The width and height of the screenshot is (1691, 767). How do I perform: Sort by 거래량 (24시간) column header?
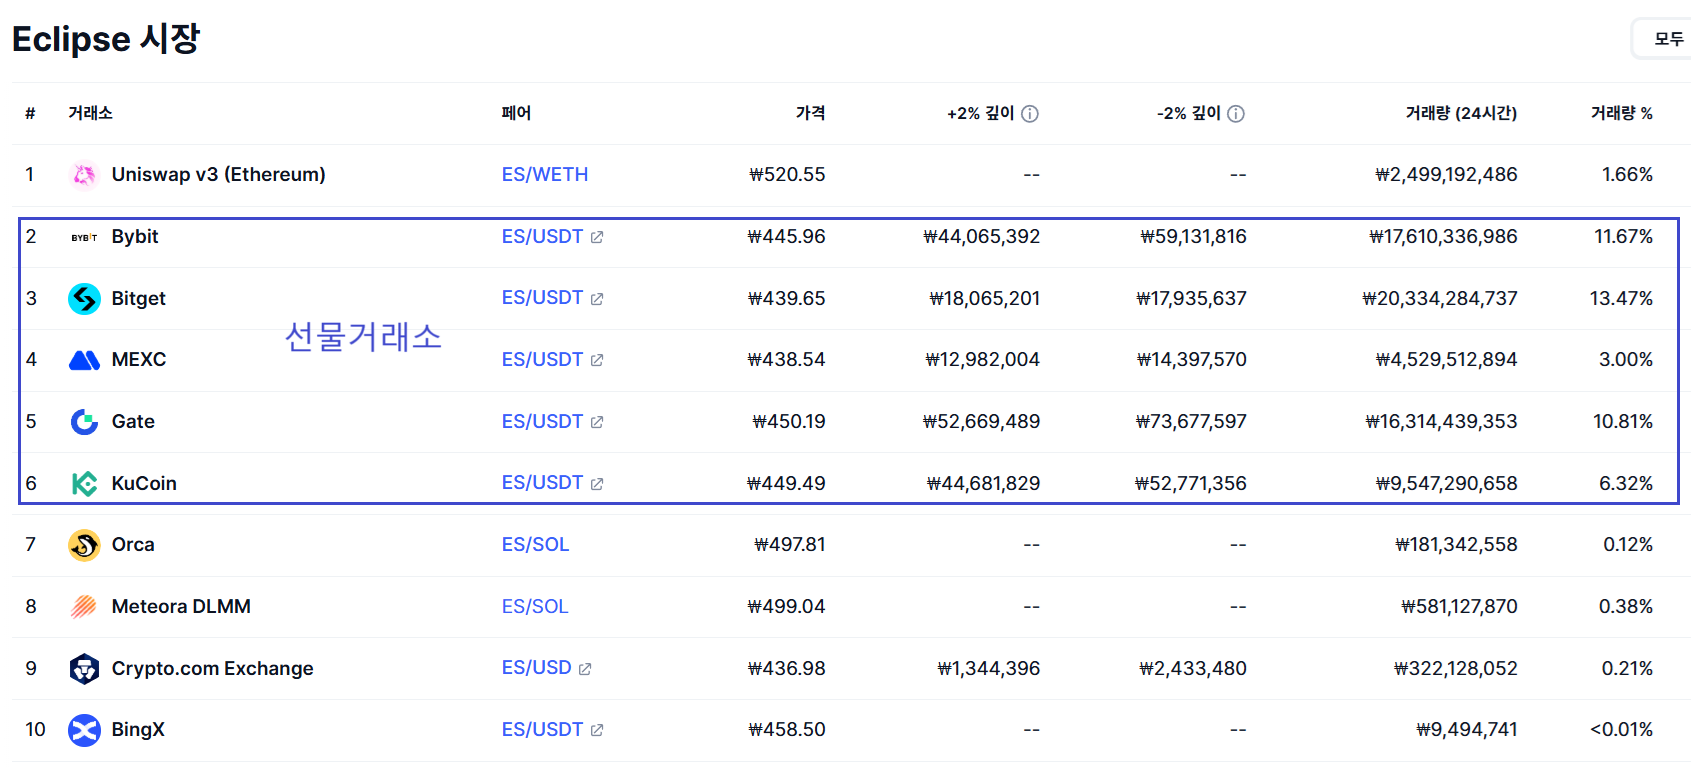pos(1462,113)
